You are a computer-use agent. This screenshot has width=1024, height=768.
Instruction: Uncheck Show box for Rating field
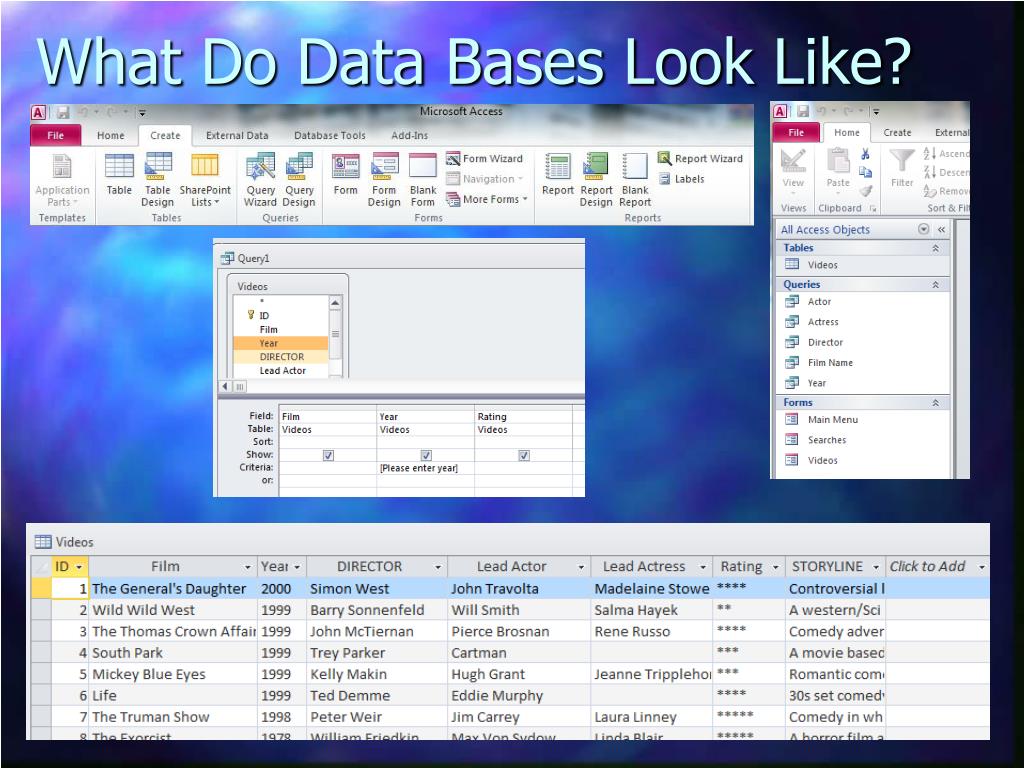click(524, 455)
